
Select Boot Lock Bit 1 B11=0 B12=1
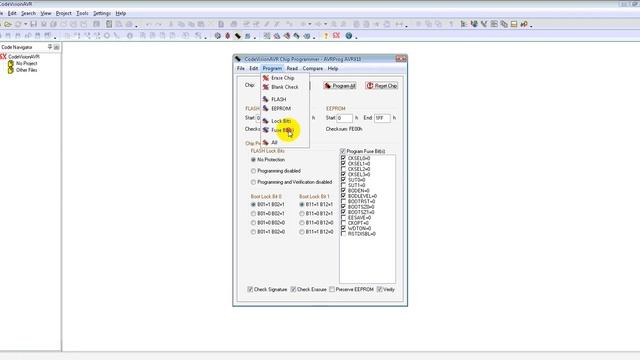pos(302,213)
